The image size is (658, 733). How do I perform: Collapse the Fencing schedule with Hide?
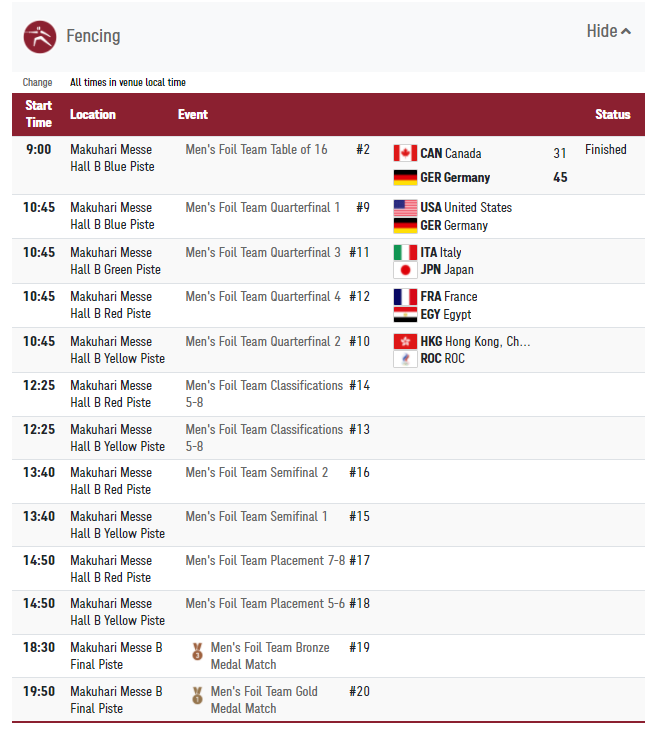[x=608, y=32]
